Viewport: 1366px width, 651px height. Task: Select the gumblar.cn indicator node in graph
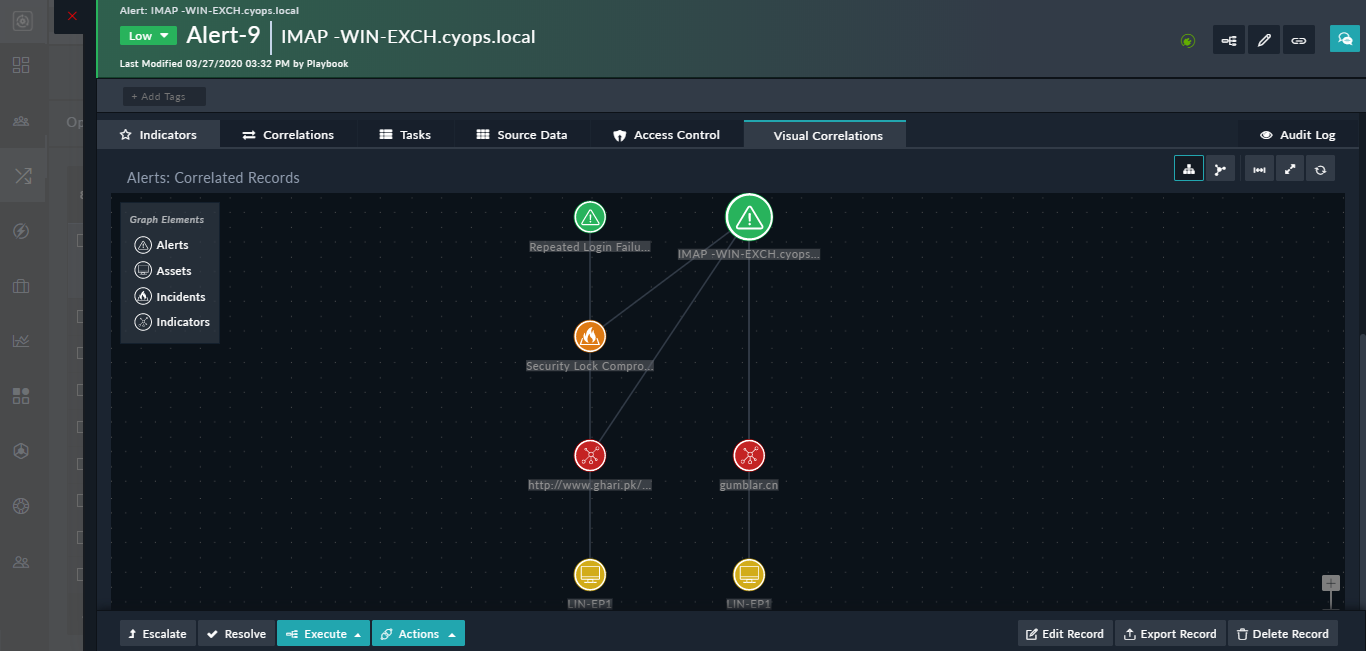click(749, 455)
